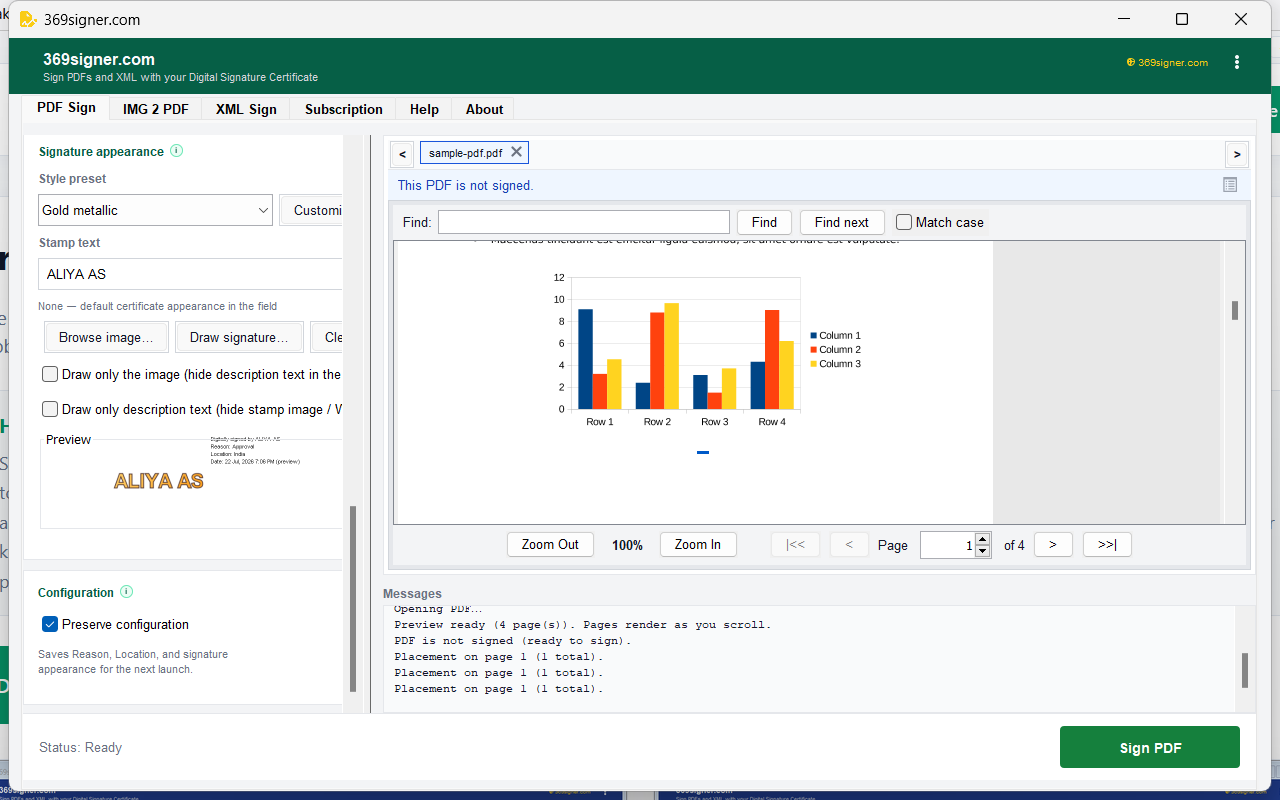This screenshot has height=800, width=1280.
Task: Toggle the Match case checkbox
Action: click(904, 222)
